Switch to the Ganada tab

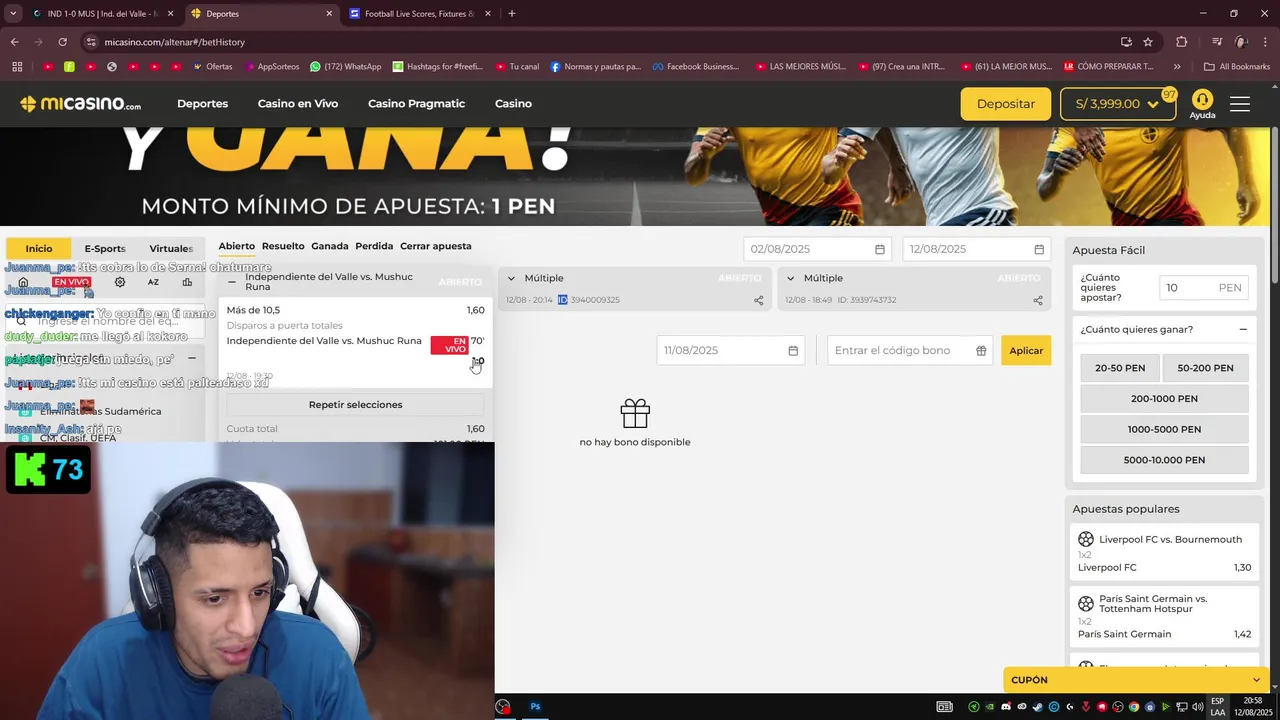[x=330, y=246]
